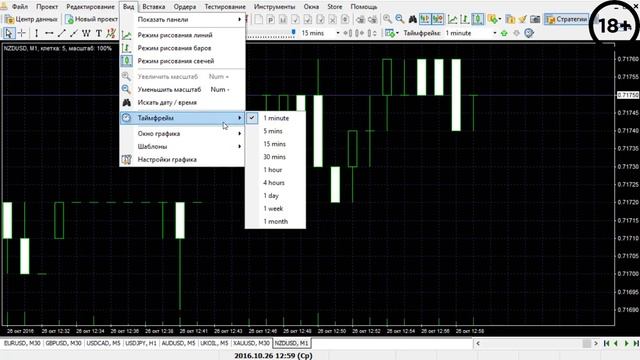Select the 5 mins timeframe
Viewport: 640px width, 360px height.
tap(276, 131)
